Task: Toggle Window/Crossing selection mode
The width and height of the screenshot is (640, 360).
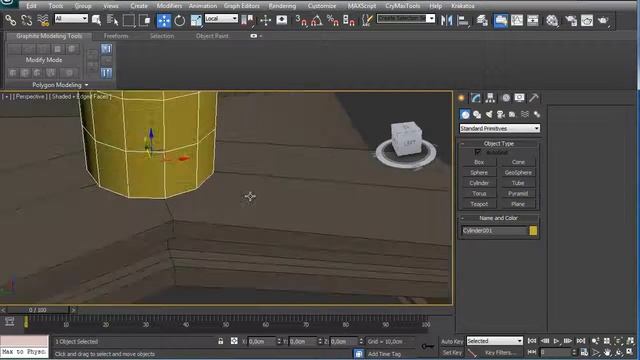Action: click(x=144, y=20)
